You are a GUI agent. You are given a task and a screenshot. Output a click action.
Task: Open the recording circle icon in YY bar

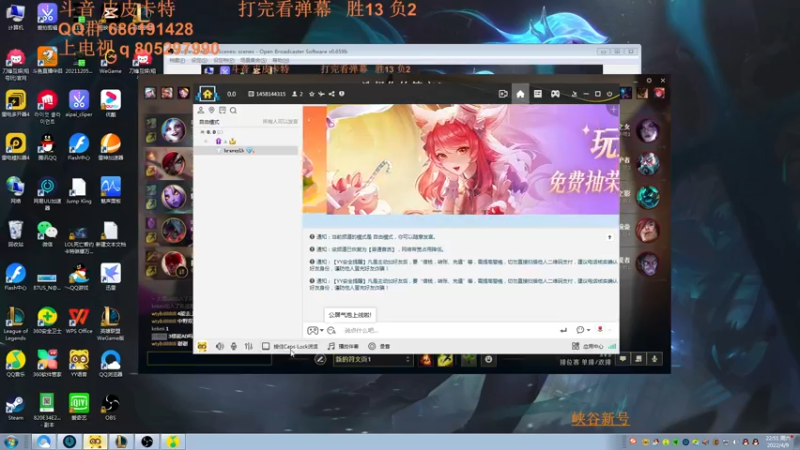372,346
